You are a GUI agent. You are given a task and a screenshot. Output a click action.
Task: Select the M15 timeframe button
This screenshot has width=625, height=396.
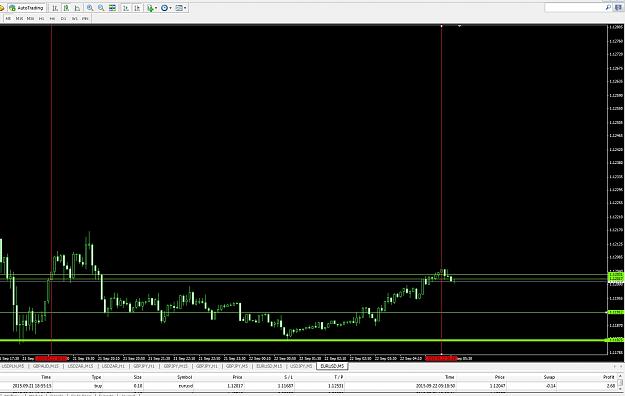click(19, 18)
